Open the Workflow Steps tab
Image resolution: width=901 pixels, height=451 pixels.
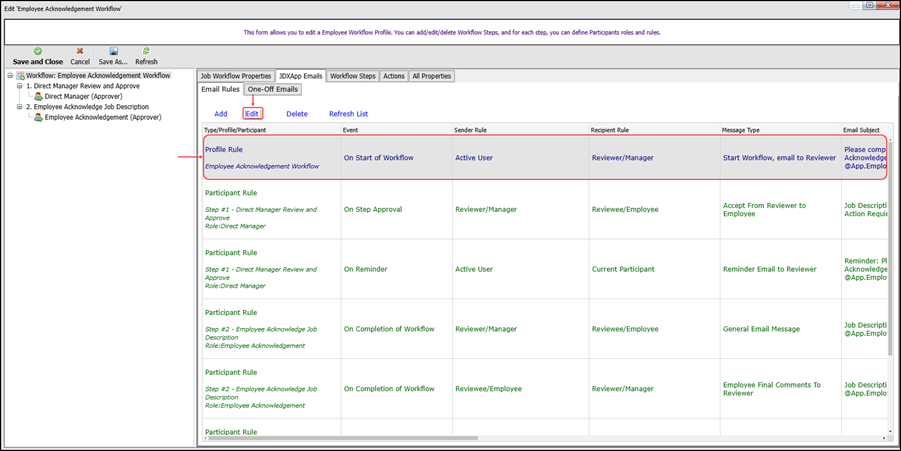pos(352,76)
